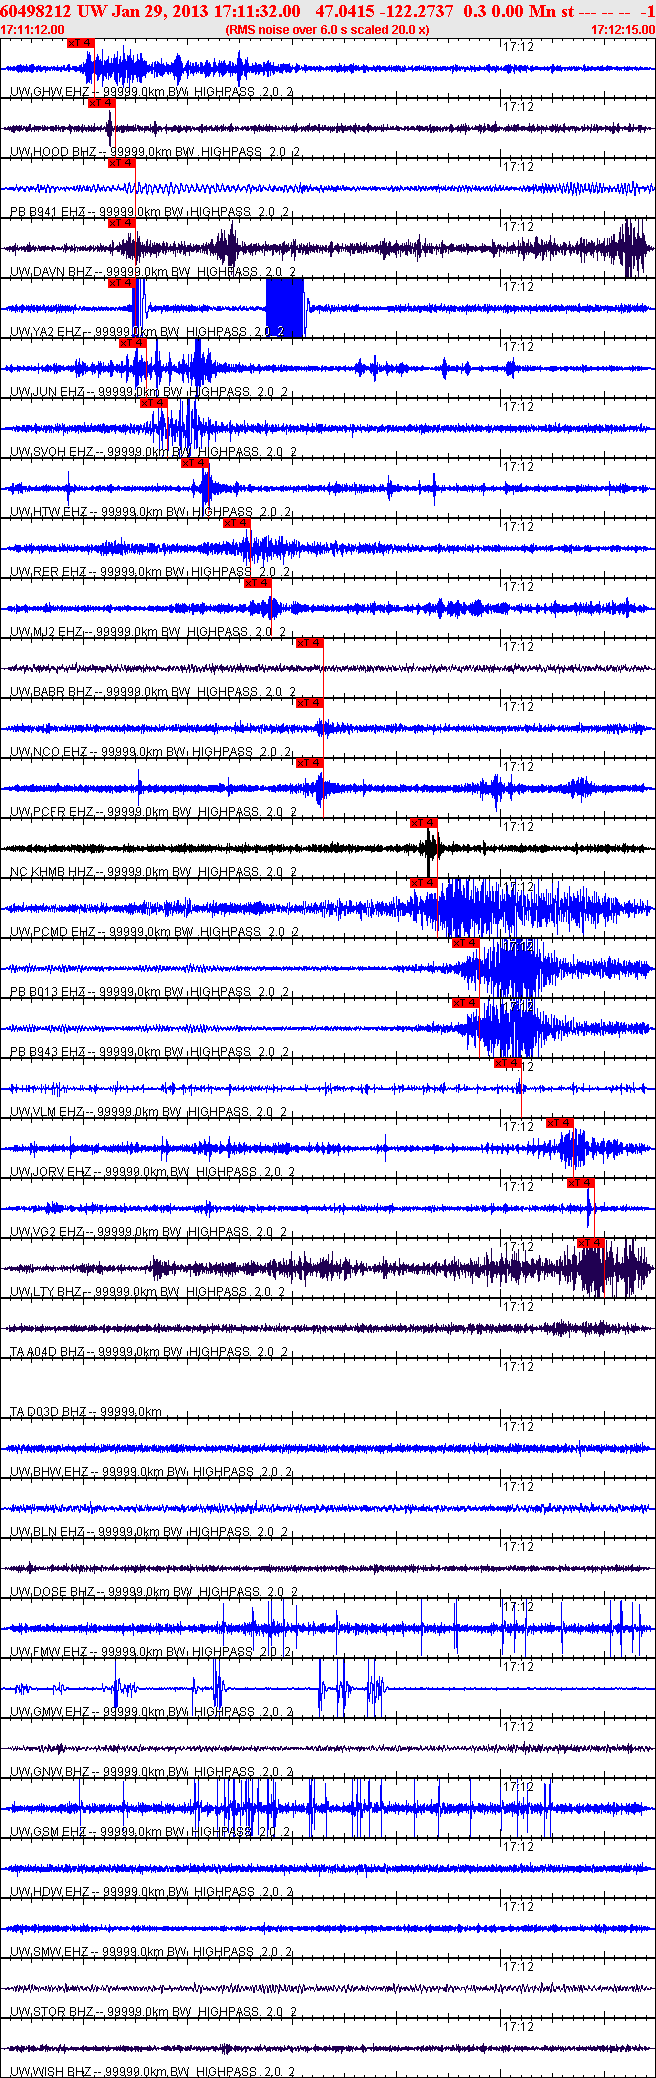Select the red pick marker on UW.GHW trace
Image resolution: width=656 pixels, height=2078 pixels.
(80, 43)
